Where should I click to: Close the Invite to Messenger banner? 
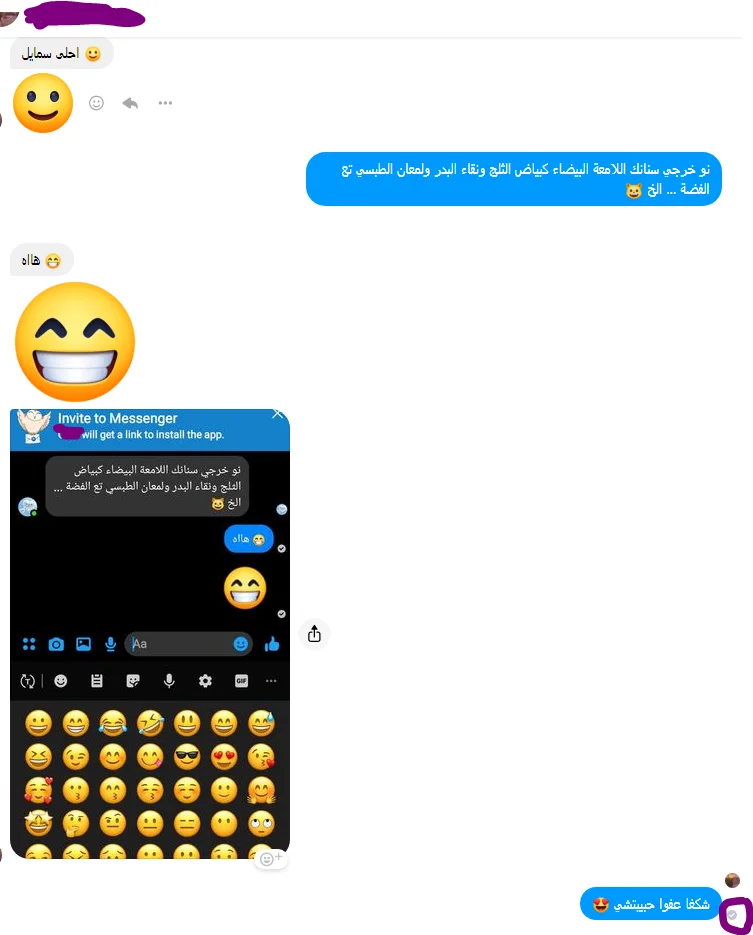point(277,414)
